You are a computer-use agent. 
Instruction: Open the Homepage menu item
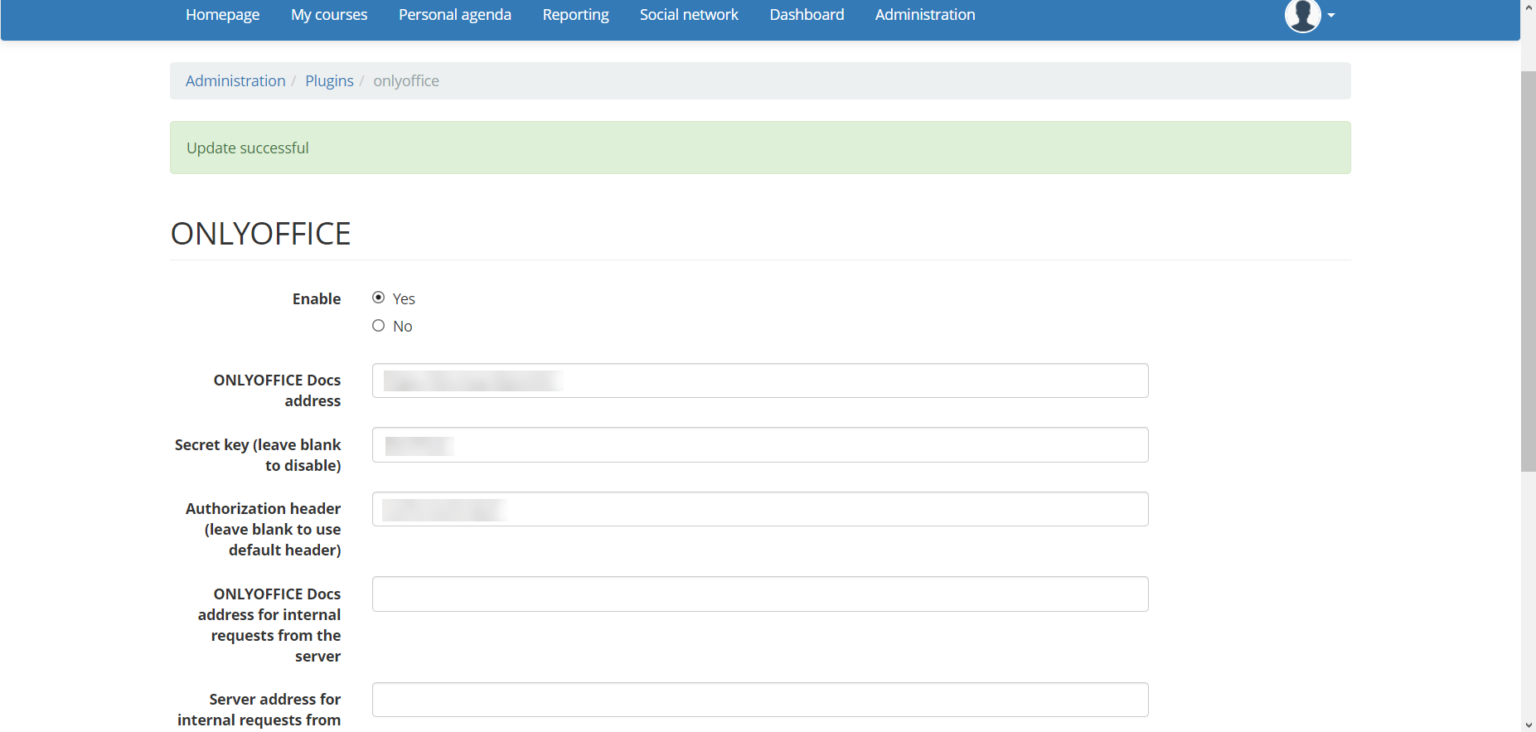(x=222, y=14)
